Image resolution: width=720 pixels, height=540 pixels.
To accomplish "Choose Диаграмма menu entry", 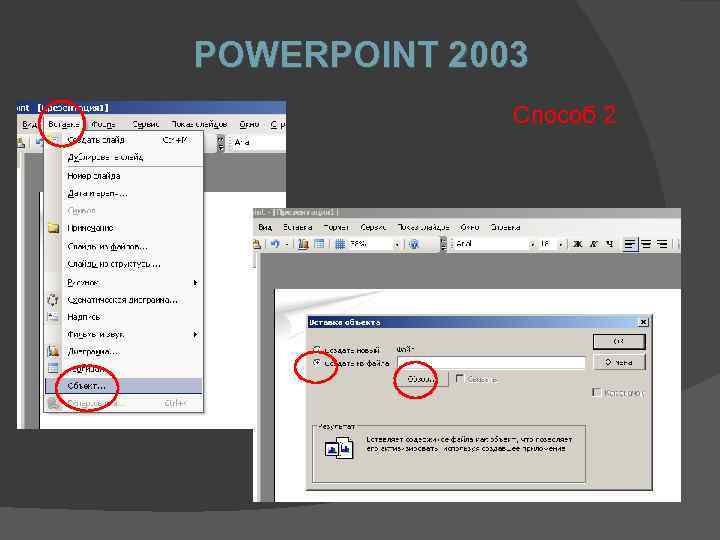I will (x=124, y=352).
